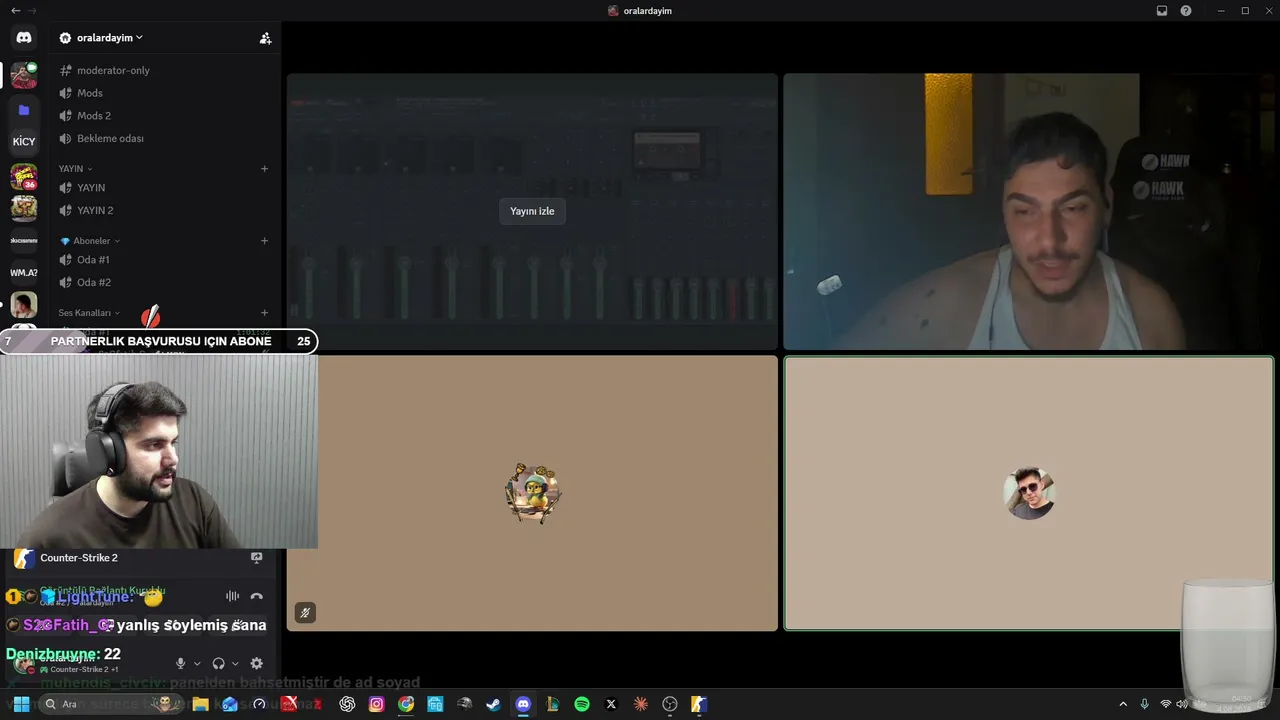Viewport: 1280px width, 720px height.
Task: Open the server with 36 unread badge
Action: 24,176
